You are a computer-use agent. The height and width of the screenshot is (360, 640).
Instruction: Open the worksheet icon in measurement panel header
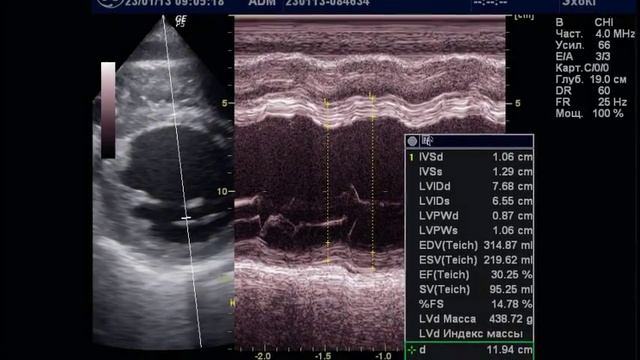pyautogui.click(x=427, y=141)
